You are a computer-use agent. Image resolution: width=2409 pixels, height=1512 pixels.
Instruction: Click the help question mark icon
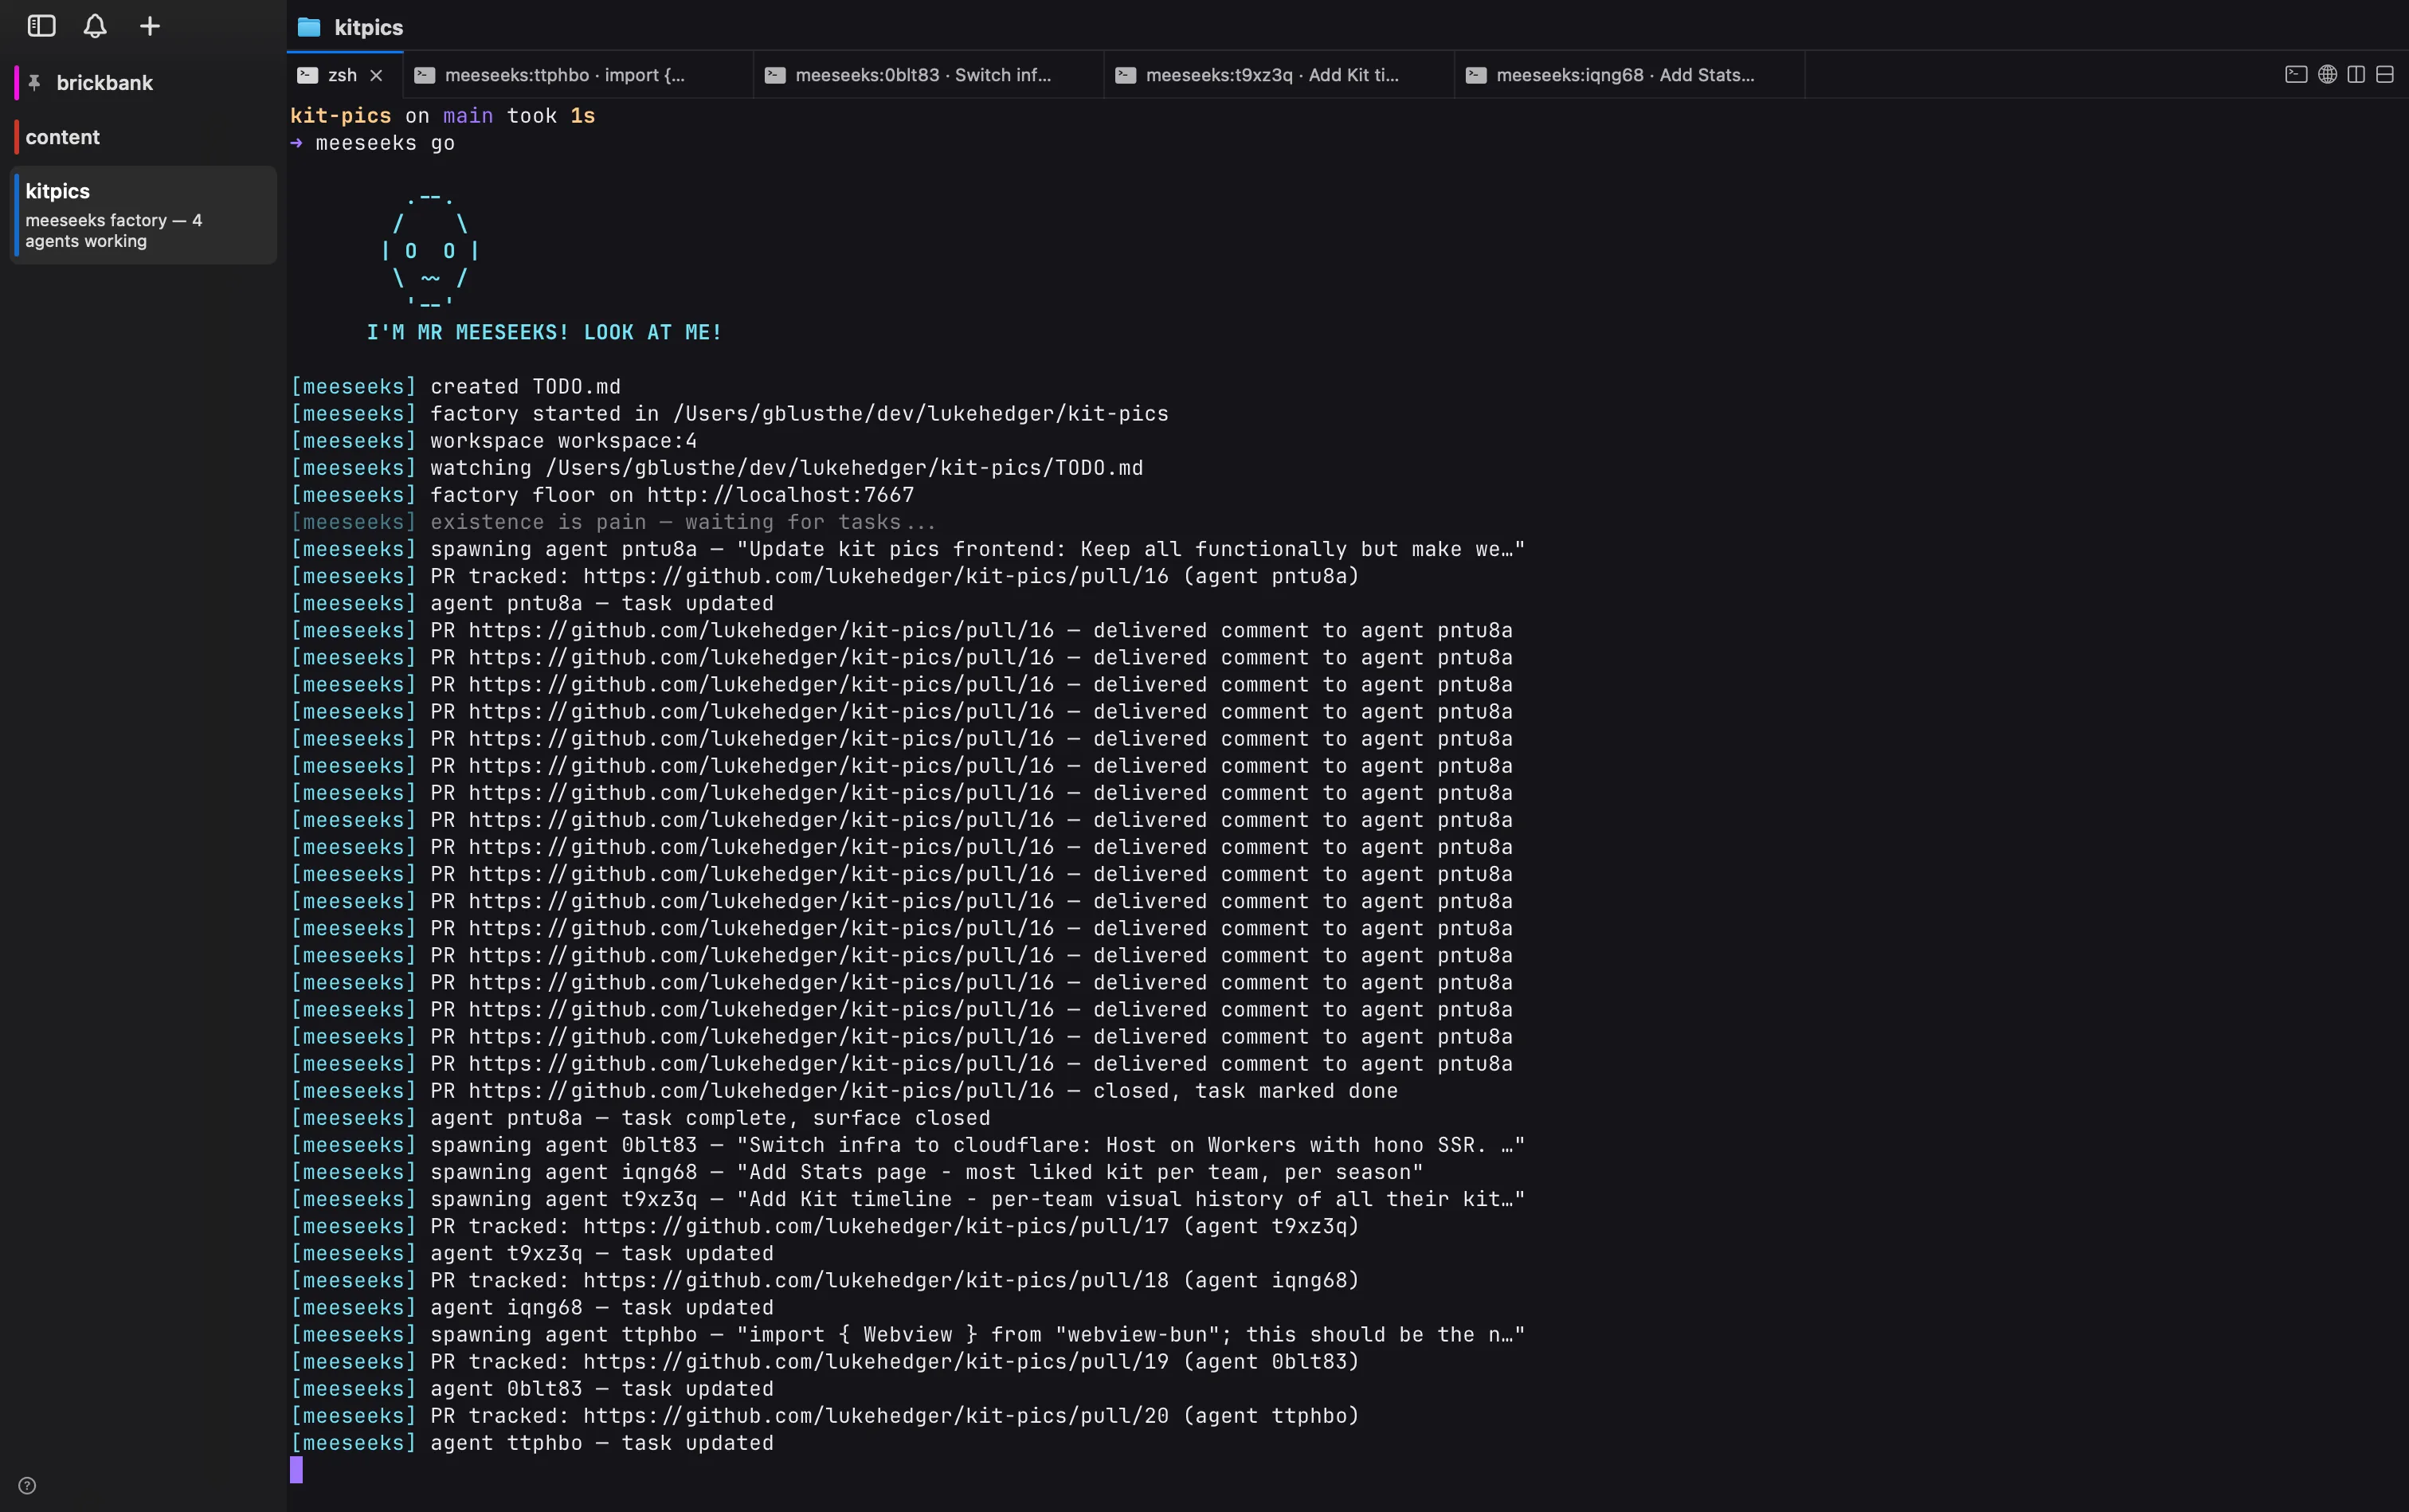(x=27, y=1485)
